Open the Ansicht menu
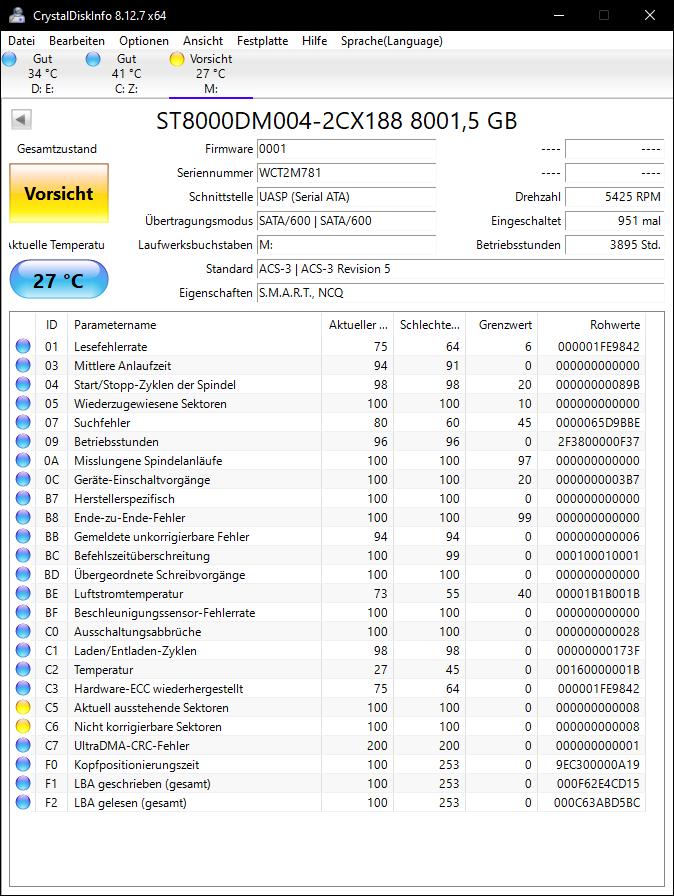The width and height of the screenshot is (674, 896). (x=203, y=41)
